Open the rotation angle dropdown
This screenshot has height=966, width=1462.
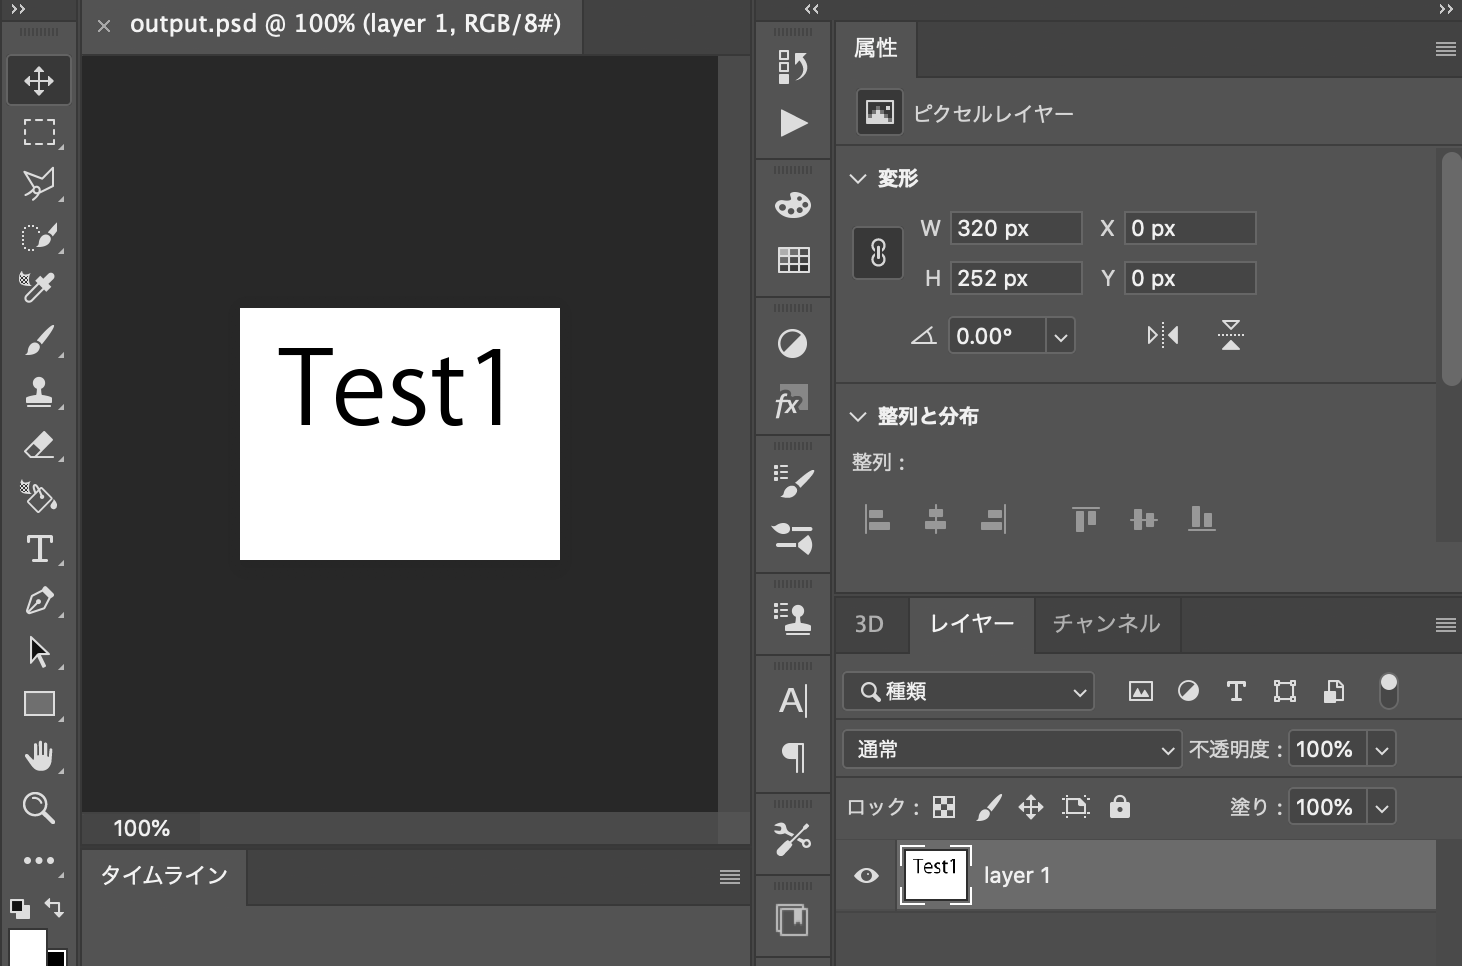tap(1060, 335)
